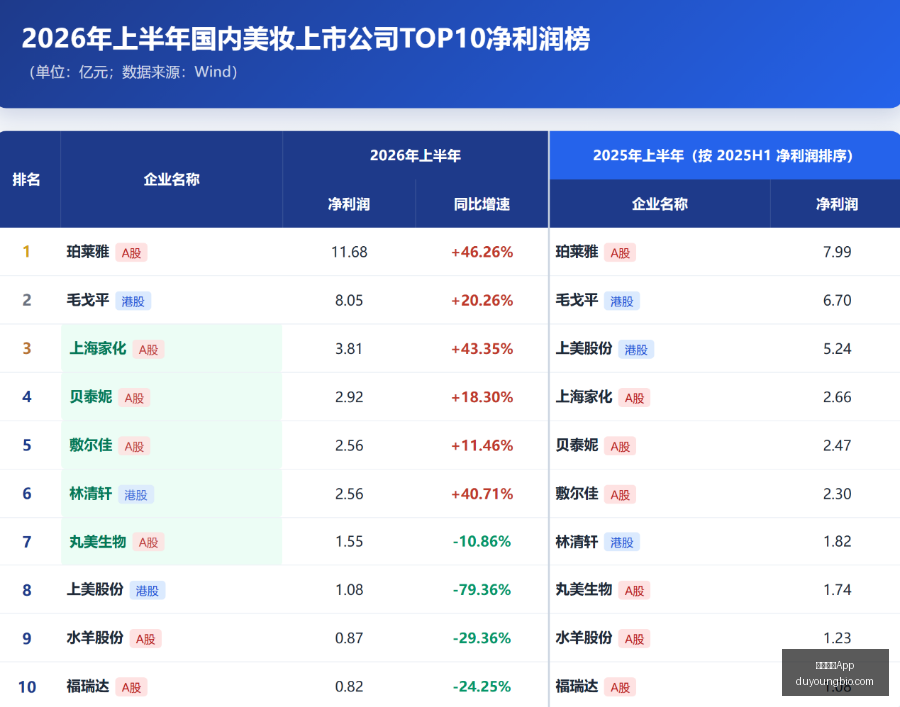This screenshot has width=900, height=707.
Task: Click 上海家化 in the 2025H1 column
Action: 584,397
